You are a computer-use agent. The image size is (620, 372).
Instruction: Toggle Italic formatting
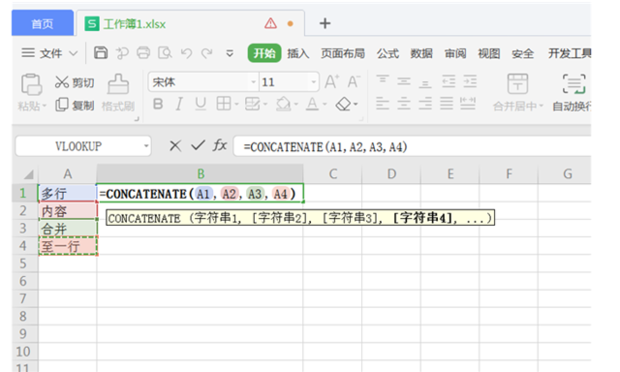tap(179, 104)
